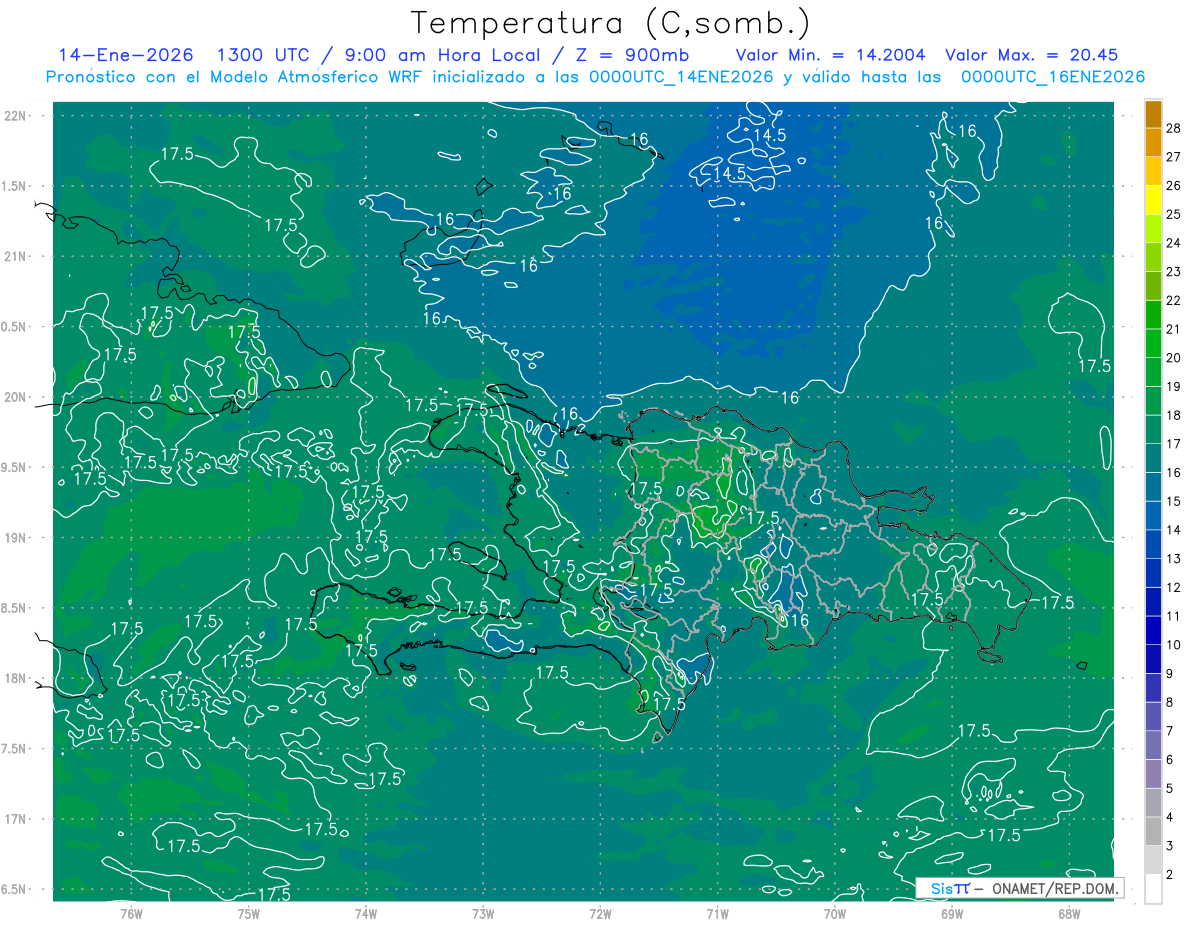Click the colorbar value label "28"
Screen dimensions: 1200x927
[x=1174, y=127]
